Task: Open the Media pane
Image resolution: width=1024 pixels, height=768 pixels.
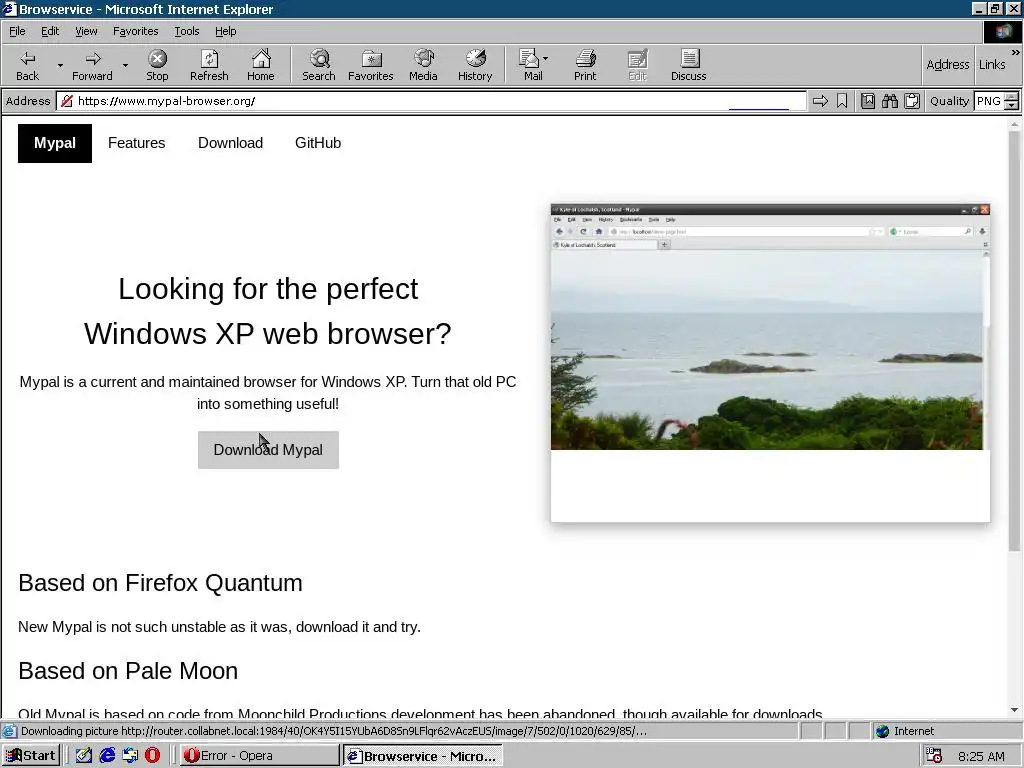Action: click(423, 65)
